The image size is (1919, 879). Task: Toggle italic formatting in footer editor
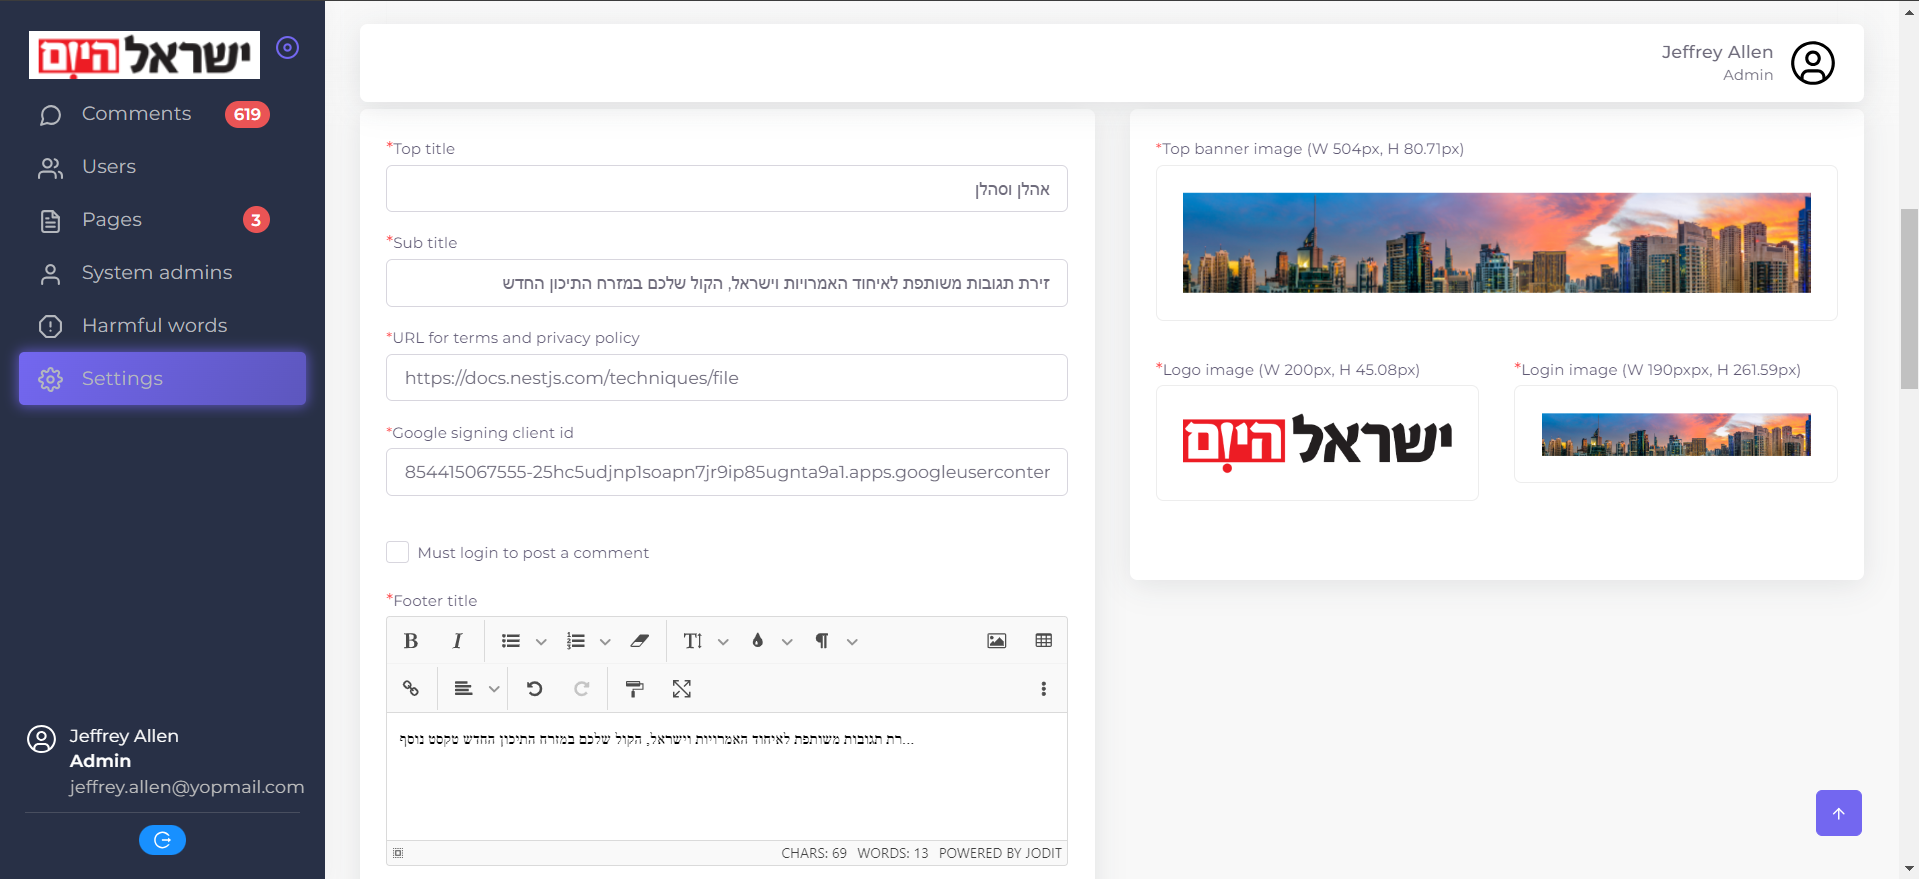click(x=457, y=641)
